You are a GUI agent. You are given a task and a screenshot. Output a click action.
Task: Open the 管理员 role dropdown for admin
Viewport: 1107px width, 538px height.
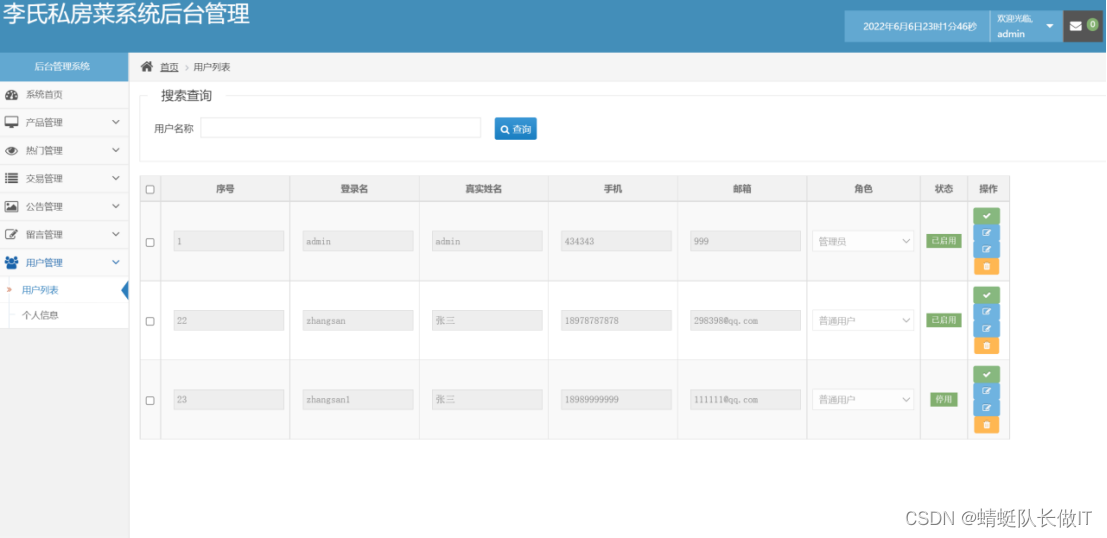pos(863,241)
